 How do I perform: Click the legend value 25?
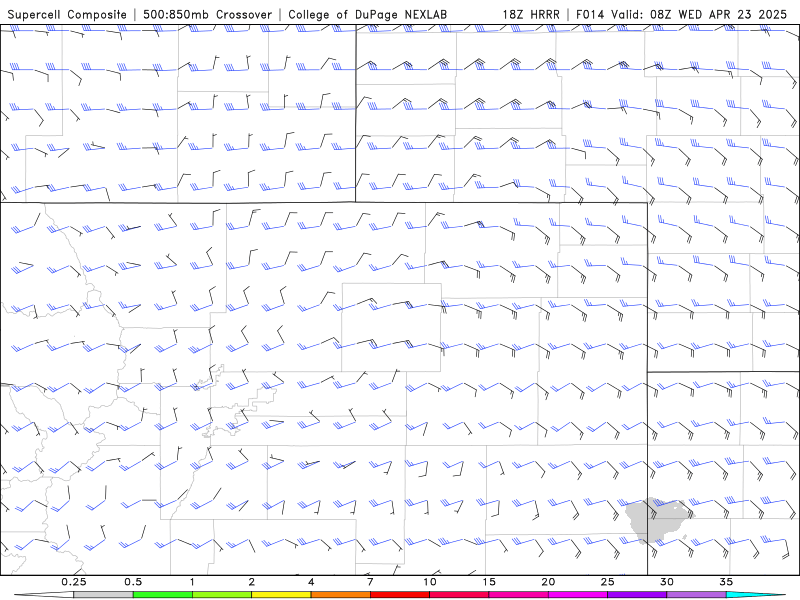(x=607, y=582)
